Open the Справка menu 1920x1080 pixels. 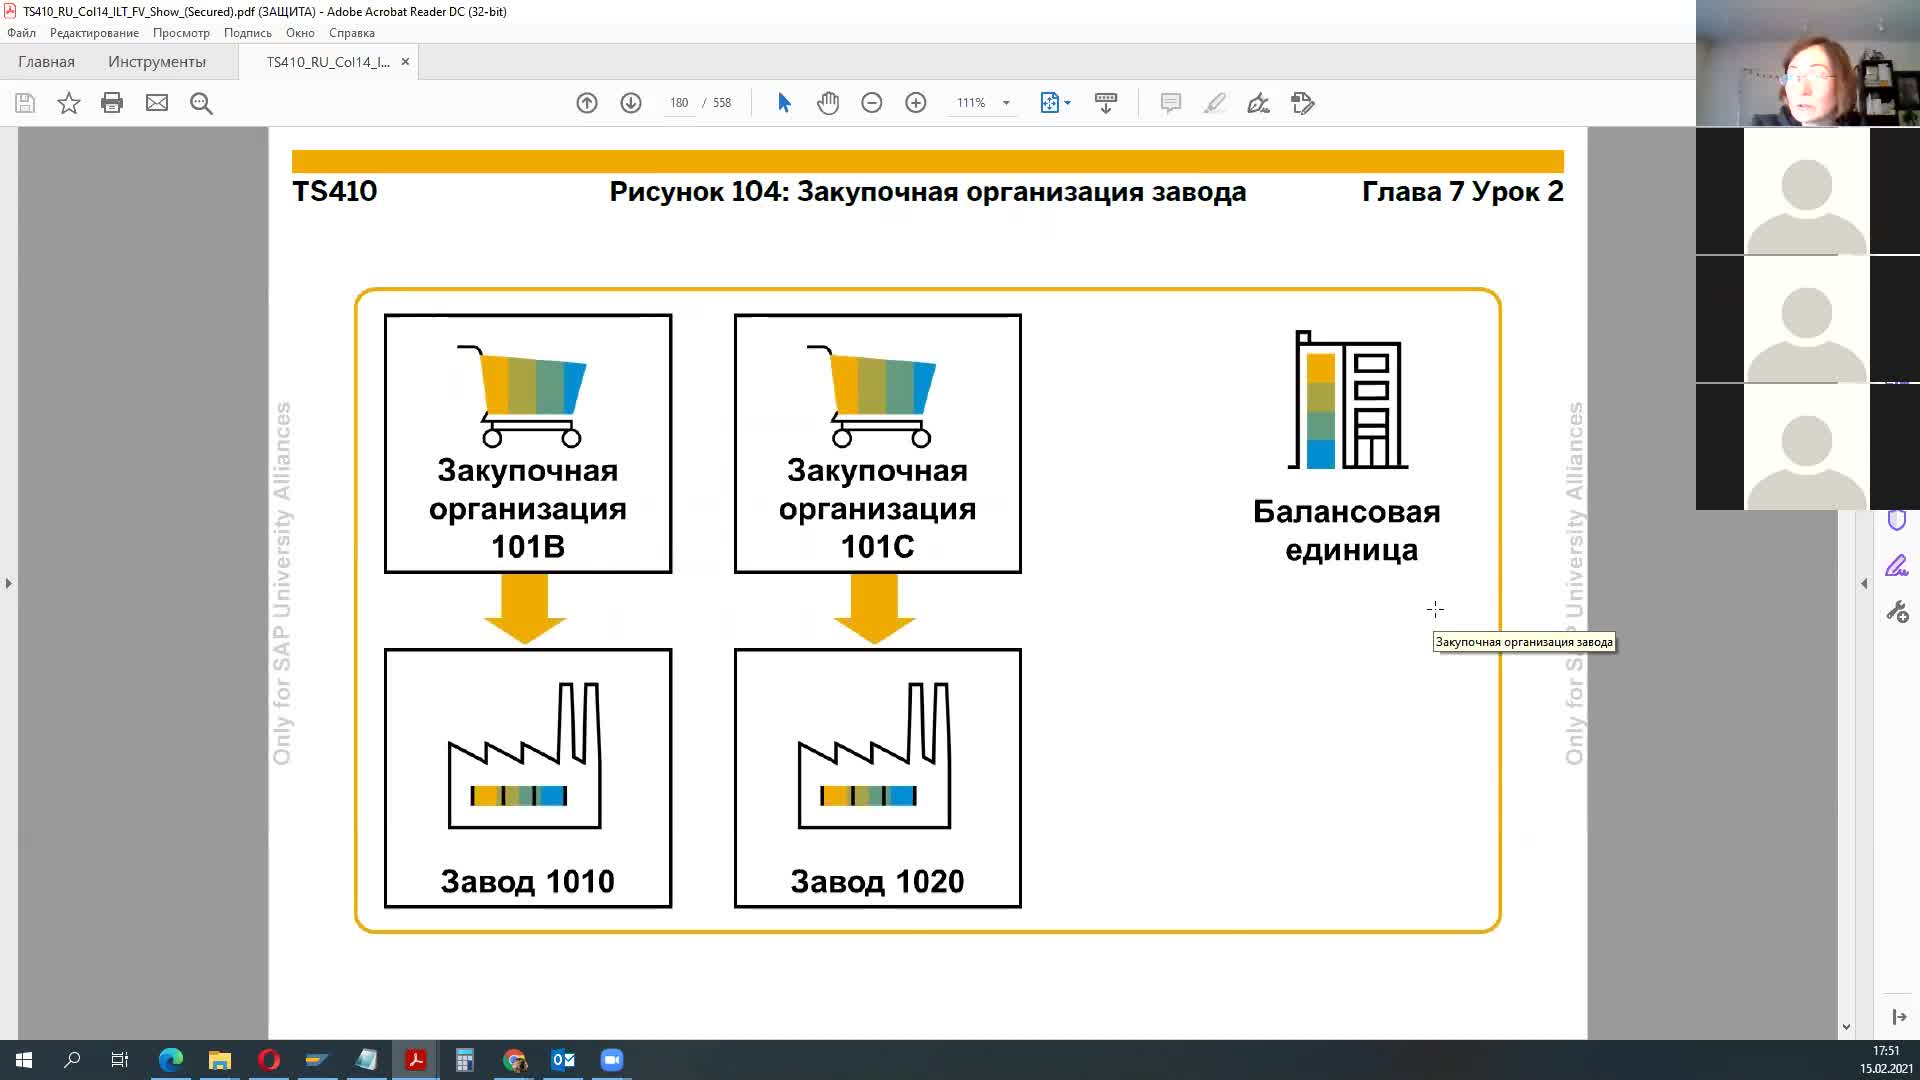pos(352,33)
